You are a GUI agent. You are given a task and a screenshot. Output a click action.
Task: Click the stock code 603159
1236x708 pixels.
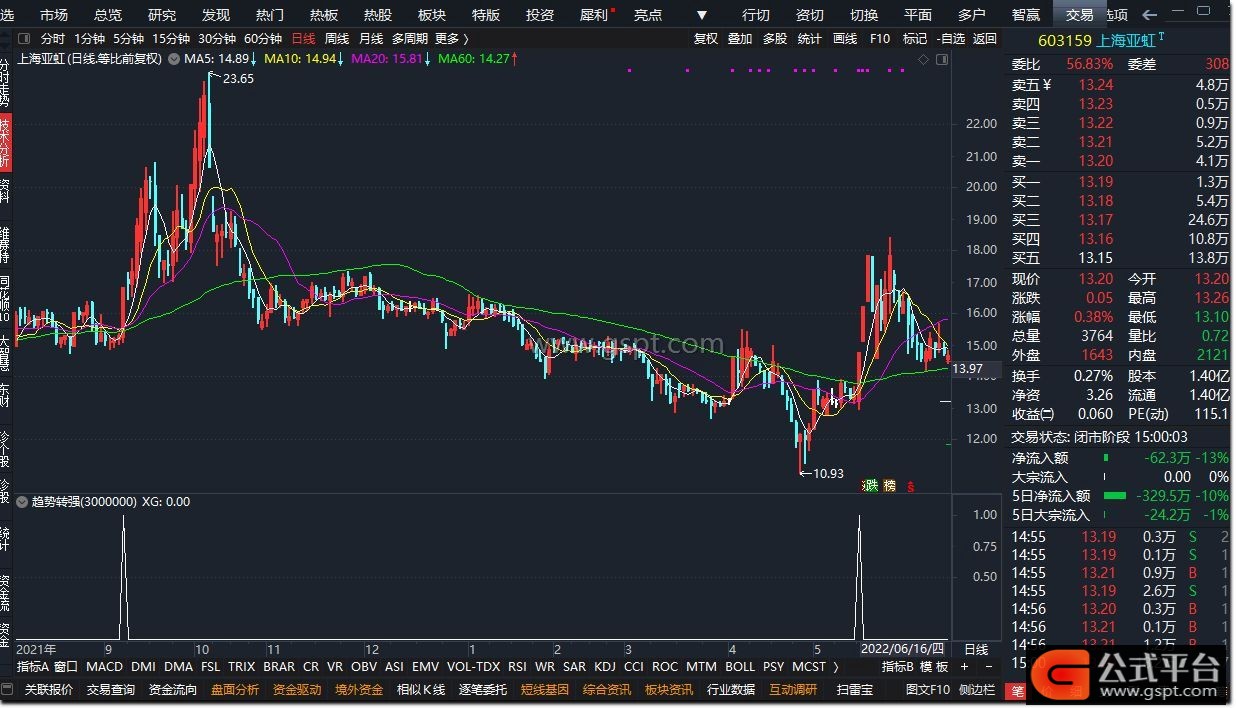tap(1065, 41)
